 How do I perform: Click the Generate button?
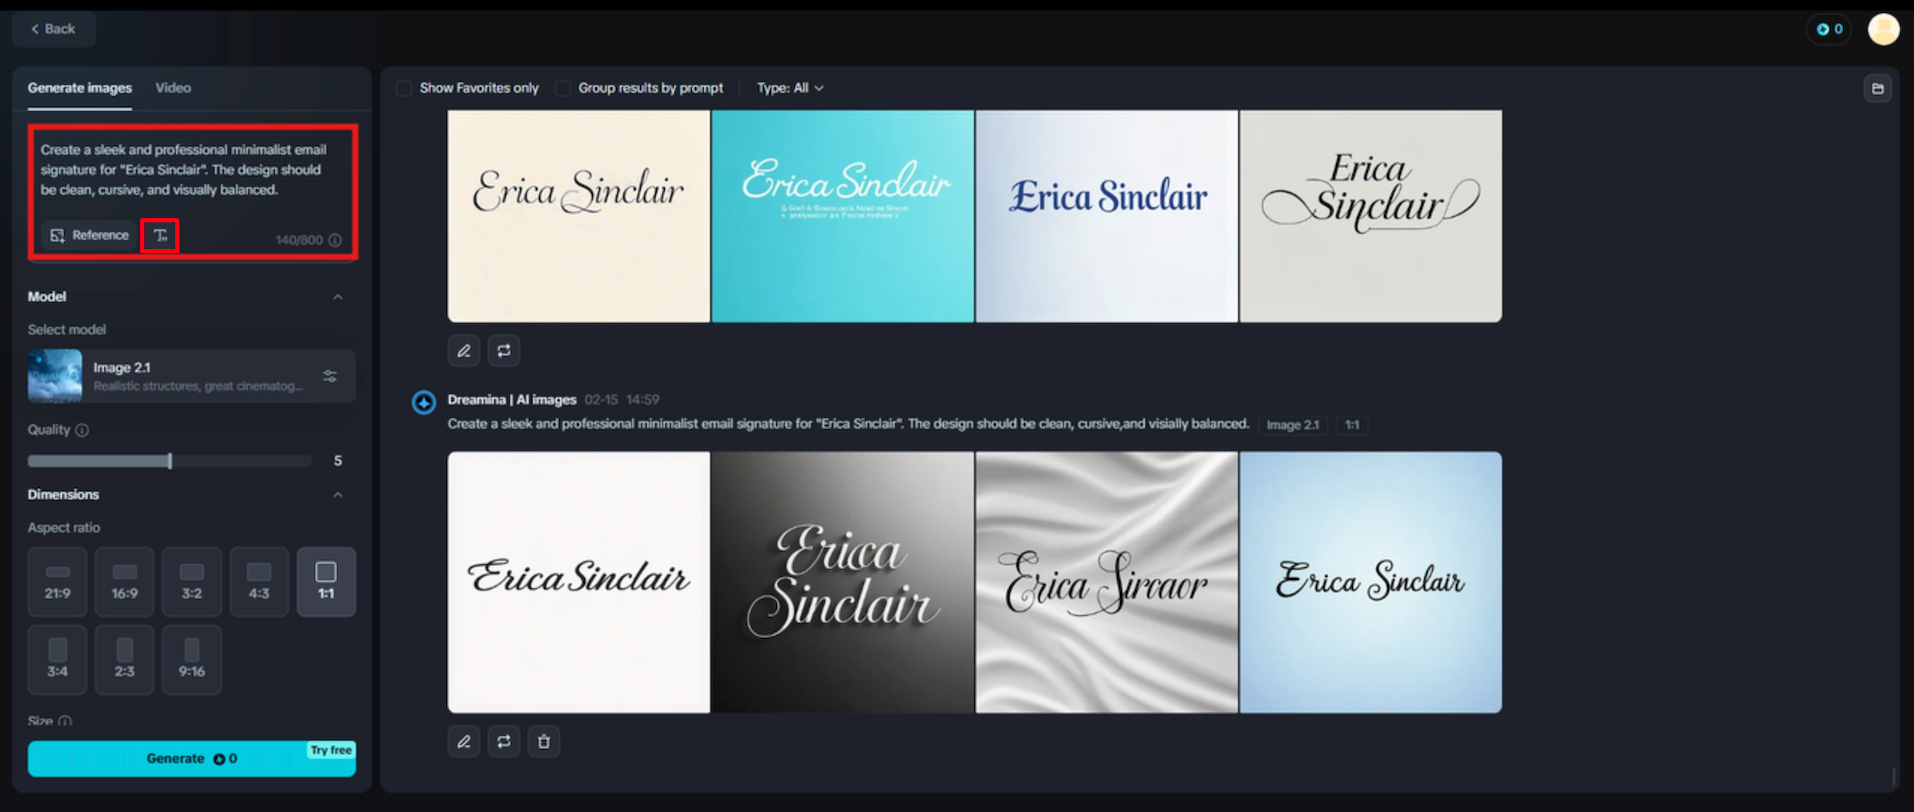pyautogui.click(x=192, y=759)
